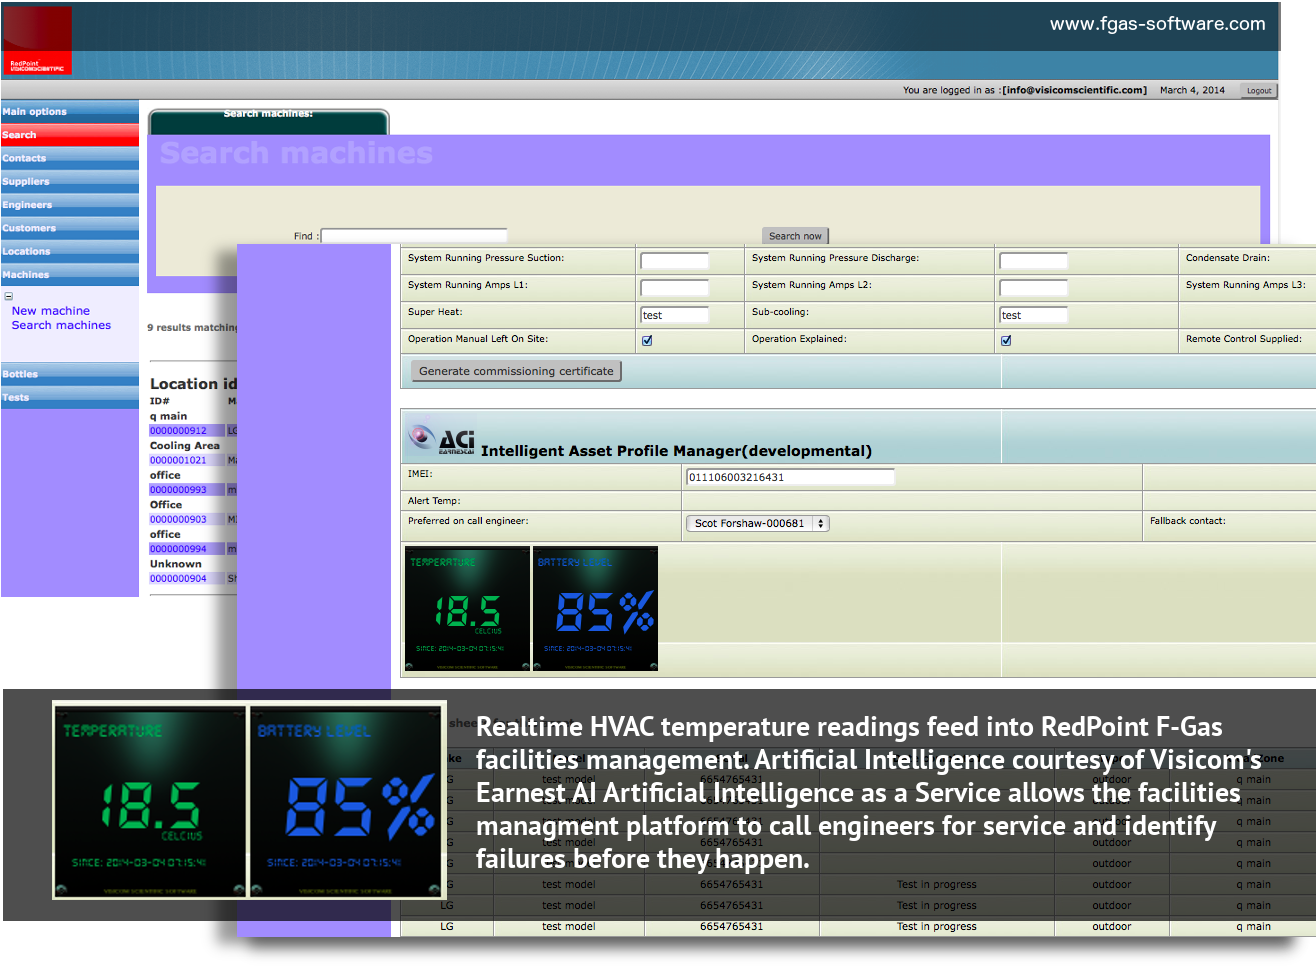Click the IMEI input field
This screenshot has height=971, width=1316.
pos(790,477)
